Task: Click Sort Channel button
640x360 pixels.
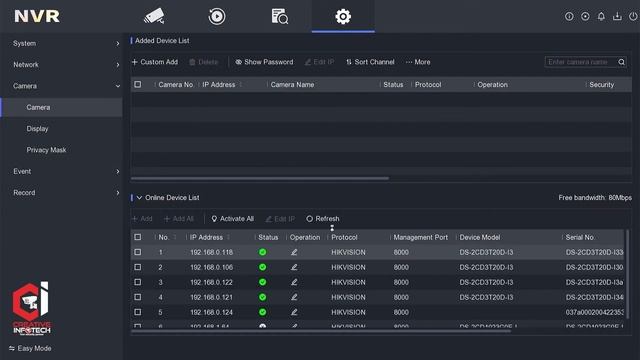Action: pos(370,62)
